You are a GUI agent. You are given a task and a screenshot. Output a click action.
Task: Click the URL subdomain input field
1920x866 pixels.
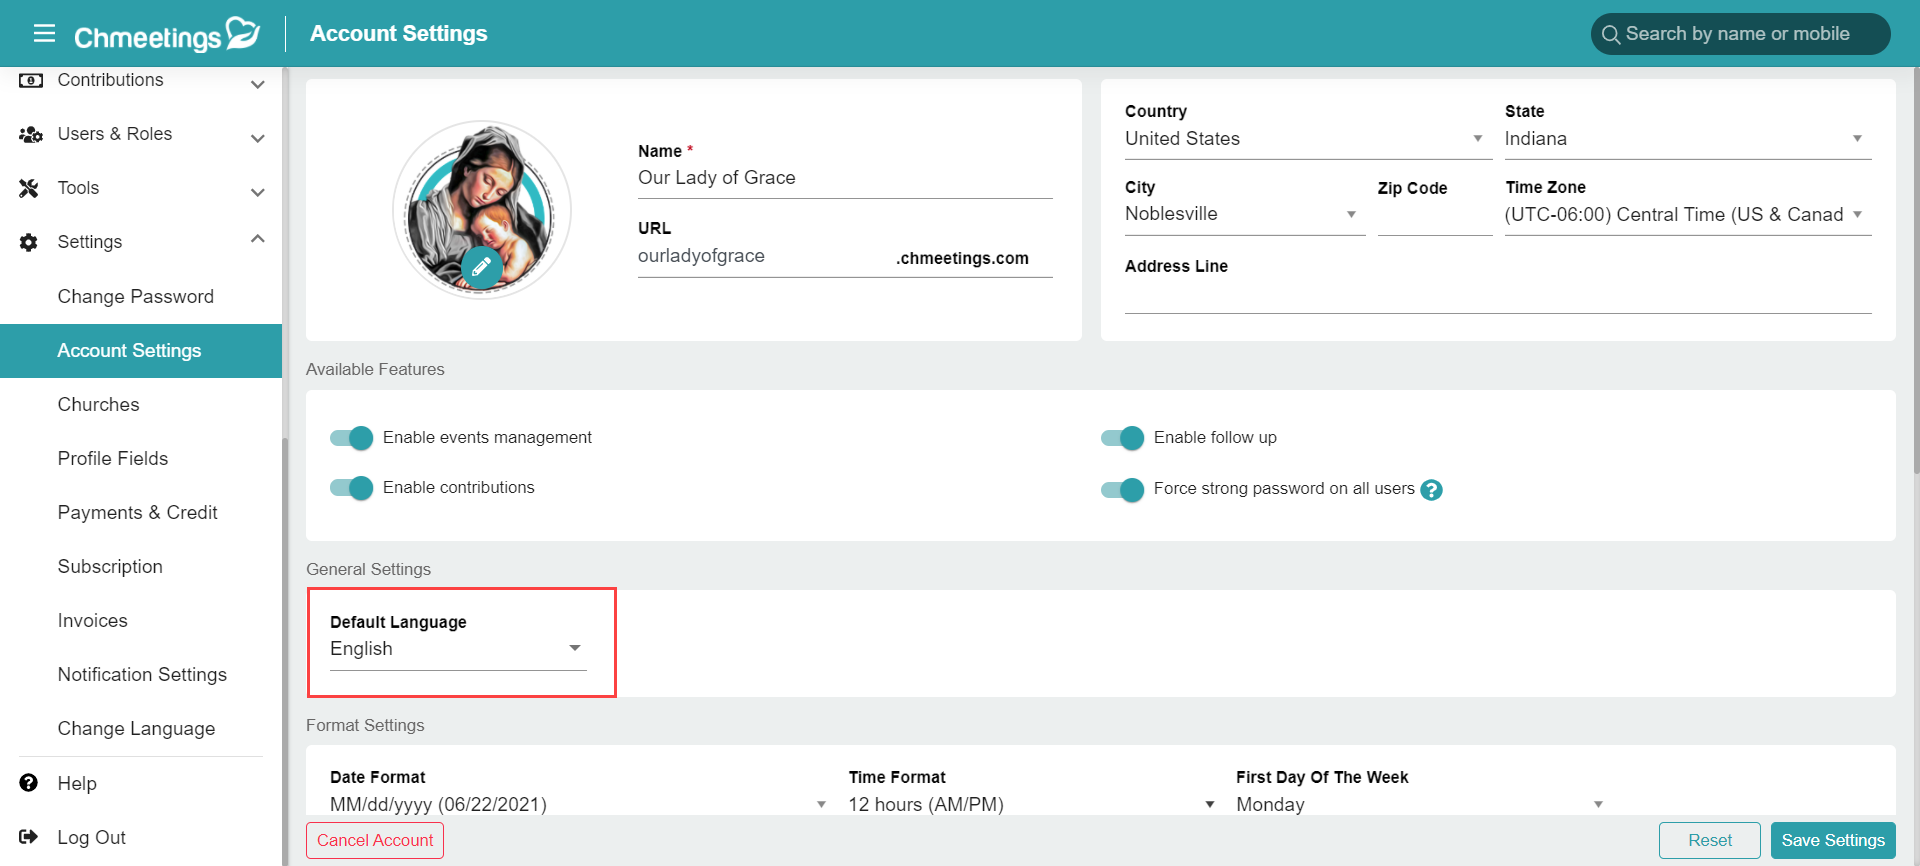(765, 256)
